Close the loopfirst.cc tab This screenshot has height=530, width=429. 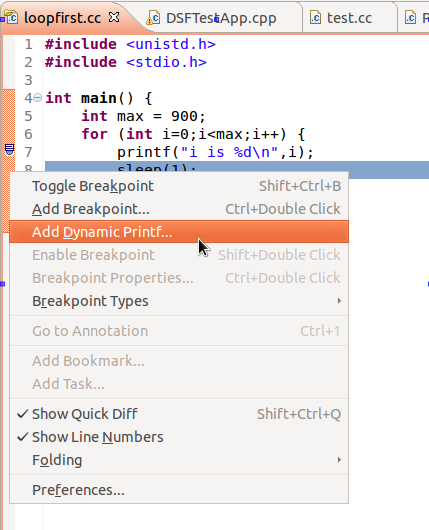tap(114, 17)
